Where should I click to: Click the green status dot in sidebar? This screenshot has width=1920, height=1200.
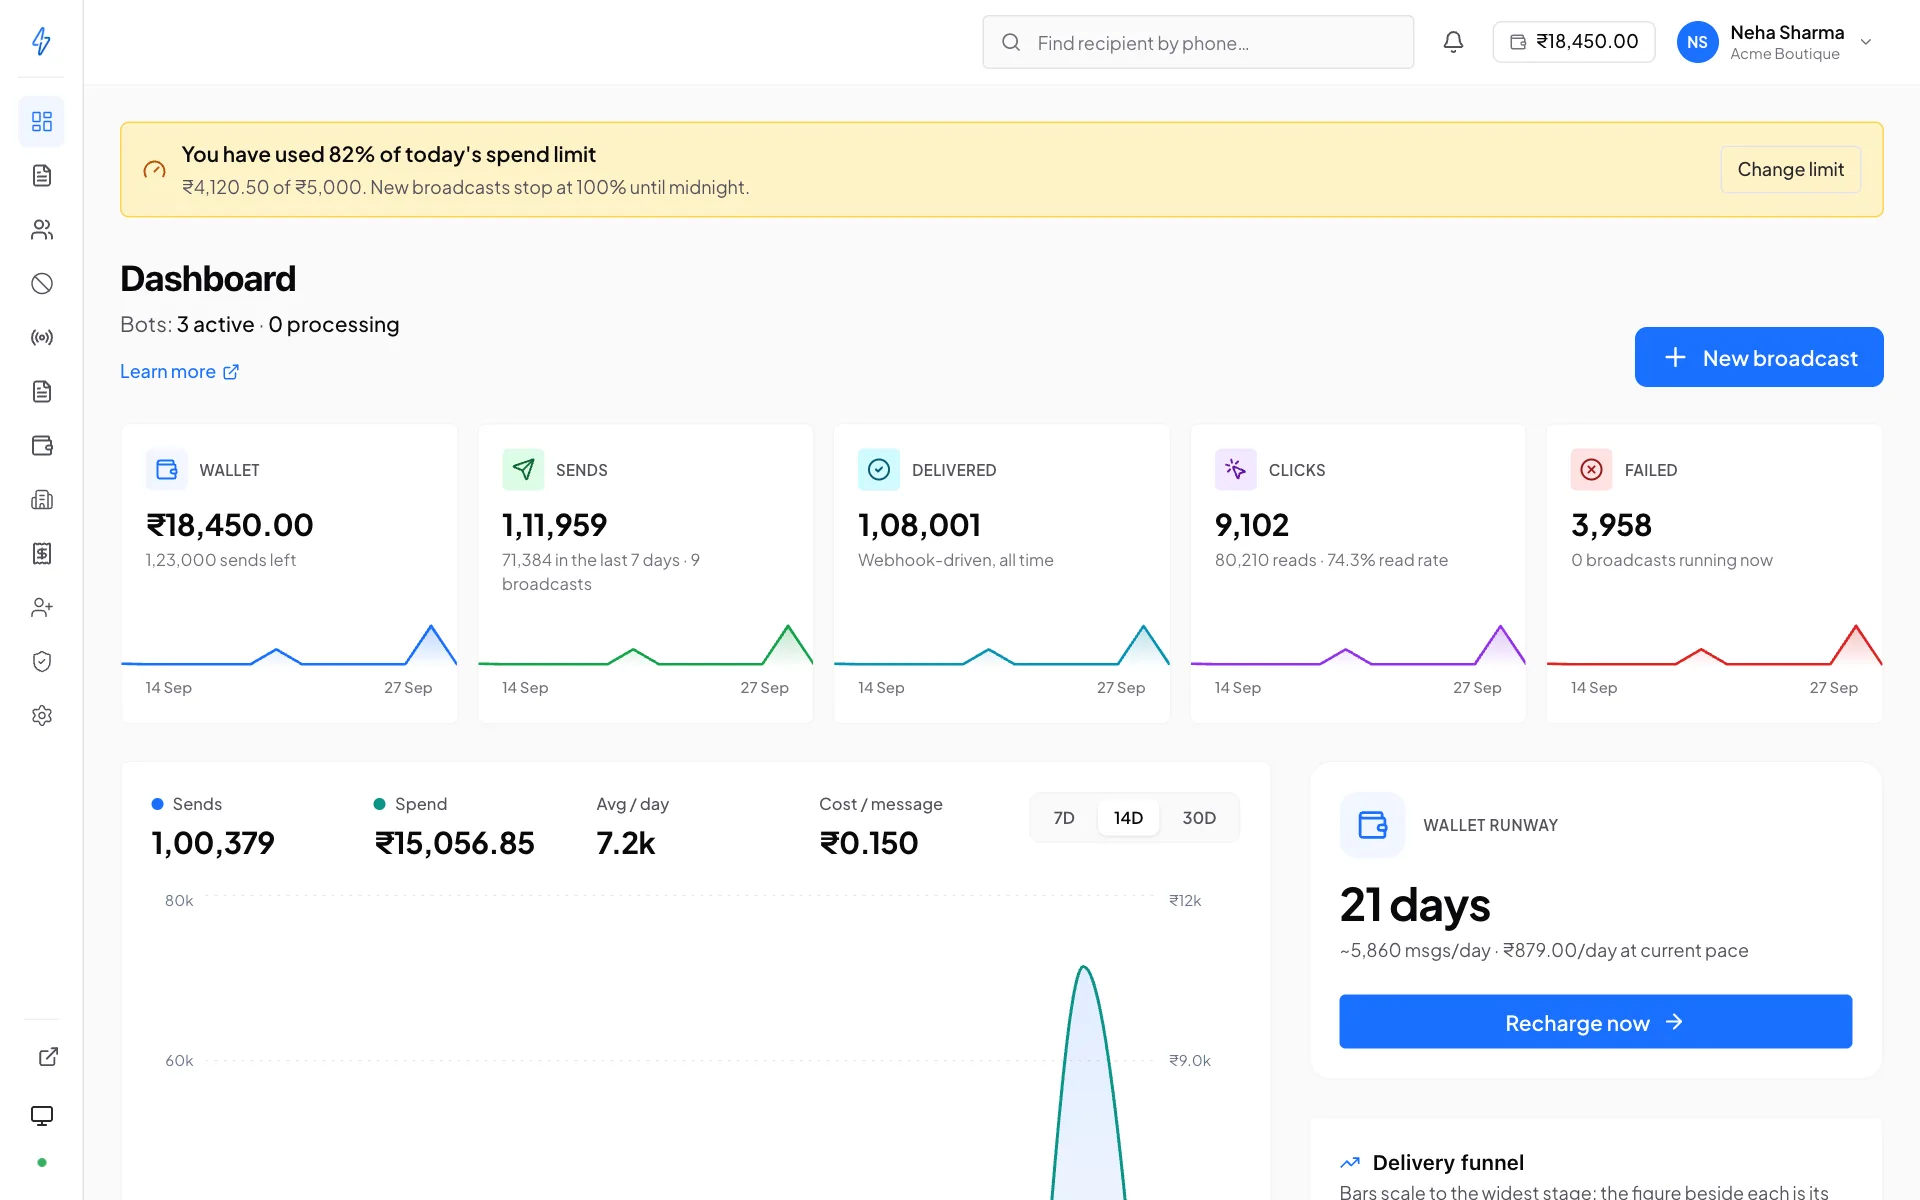(41, 1163)
